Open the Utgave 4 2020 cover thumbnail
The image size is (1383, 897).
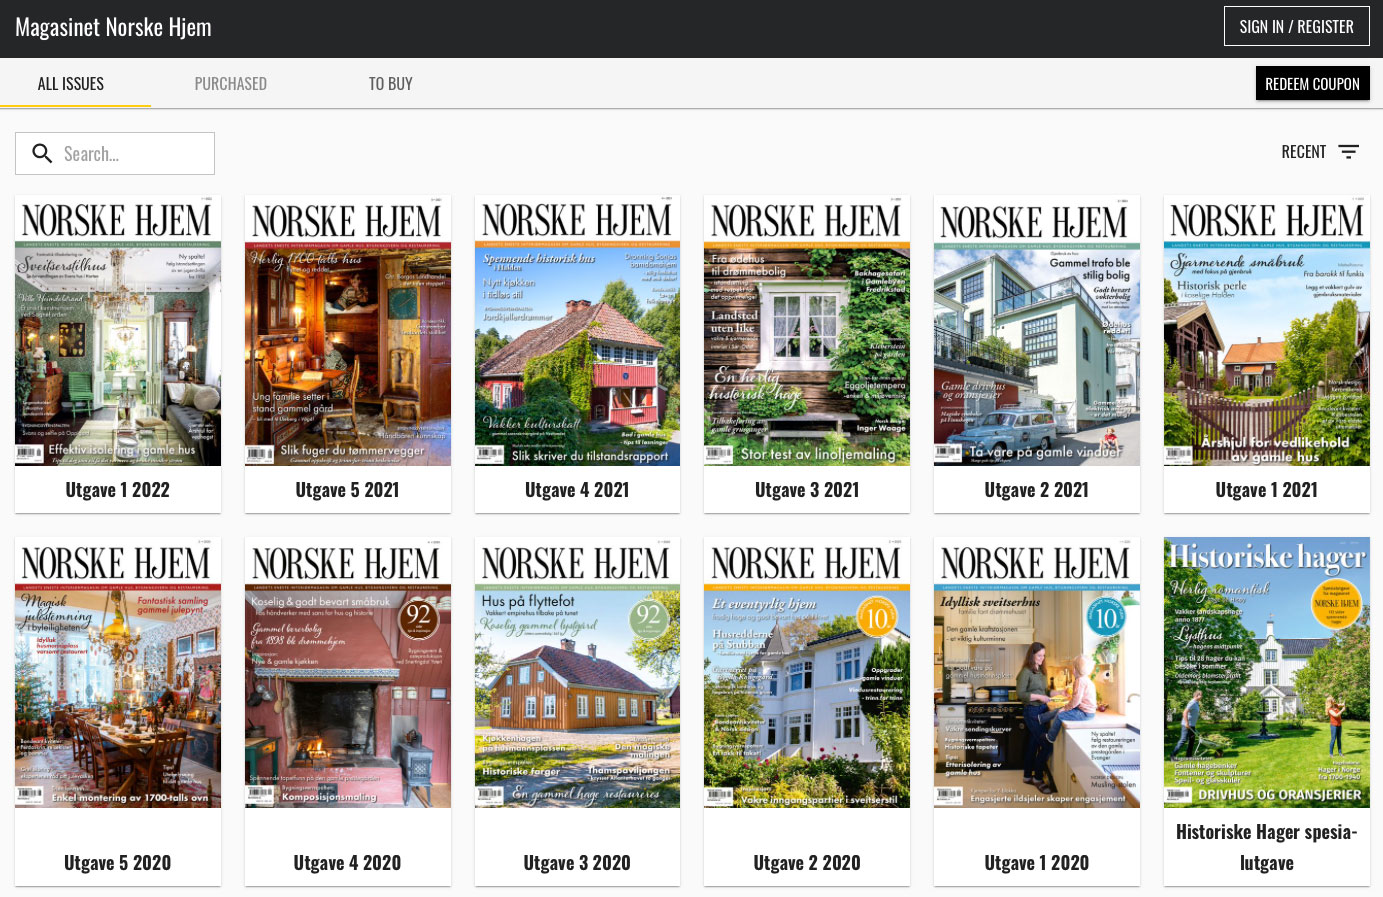click(348, 673)
